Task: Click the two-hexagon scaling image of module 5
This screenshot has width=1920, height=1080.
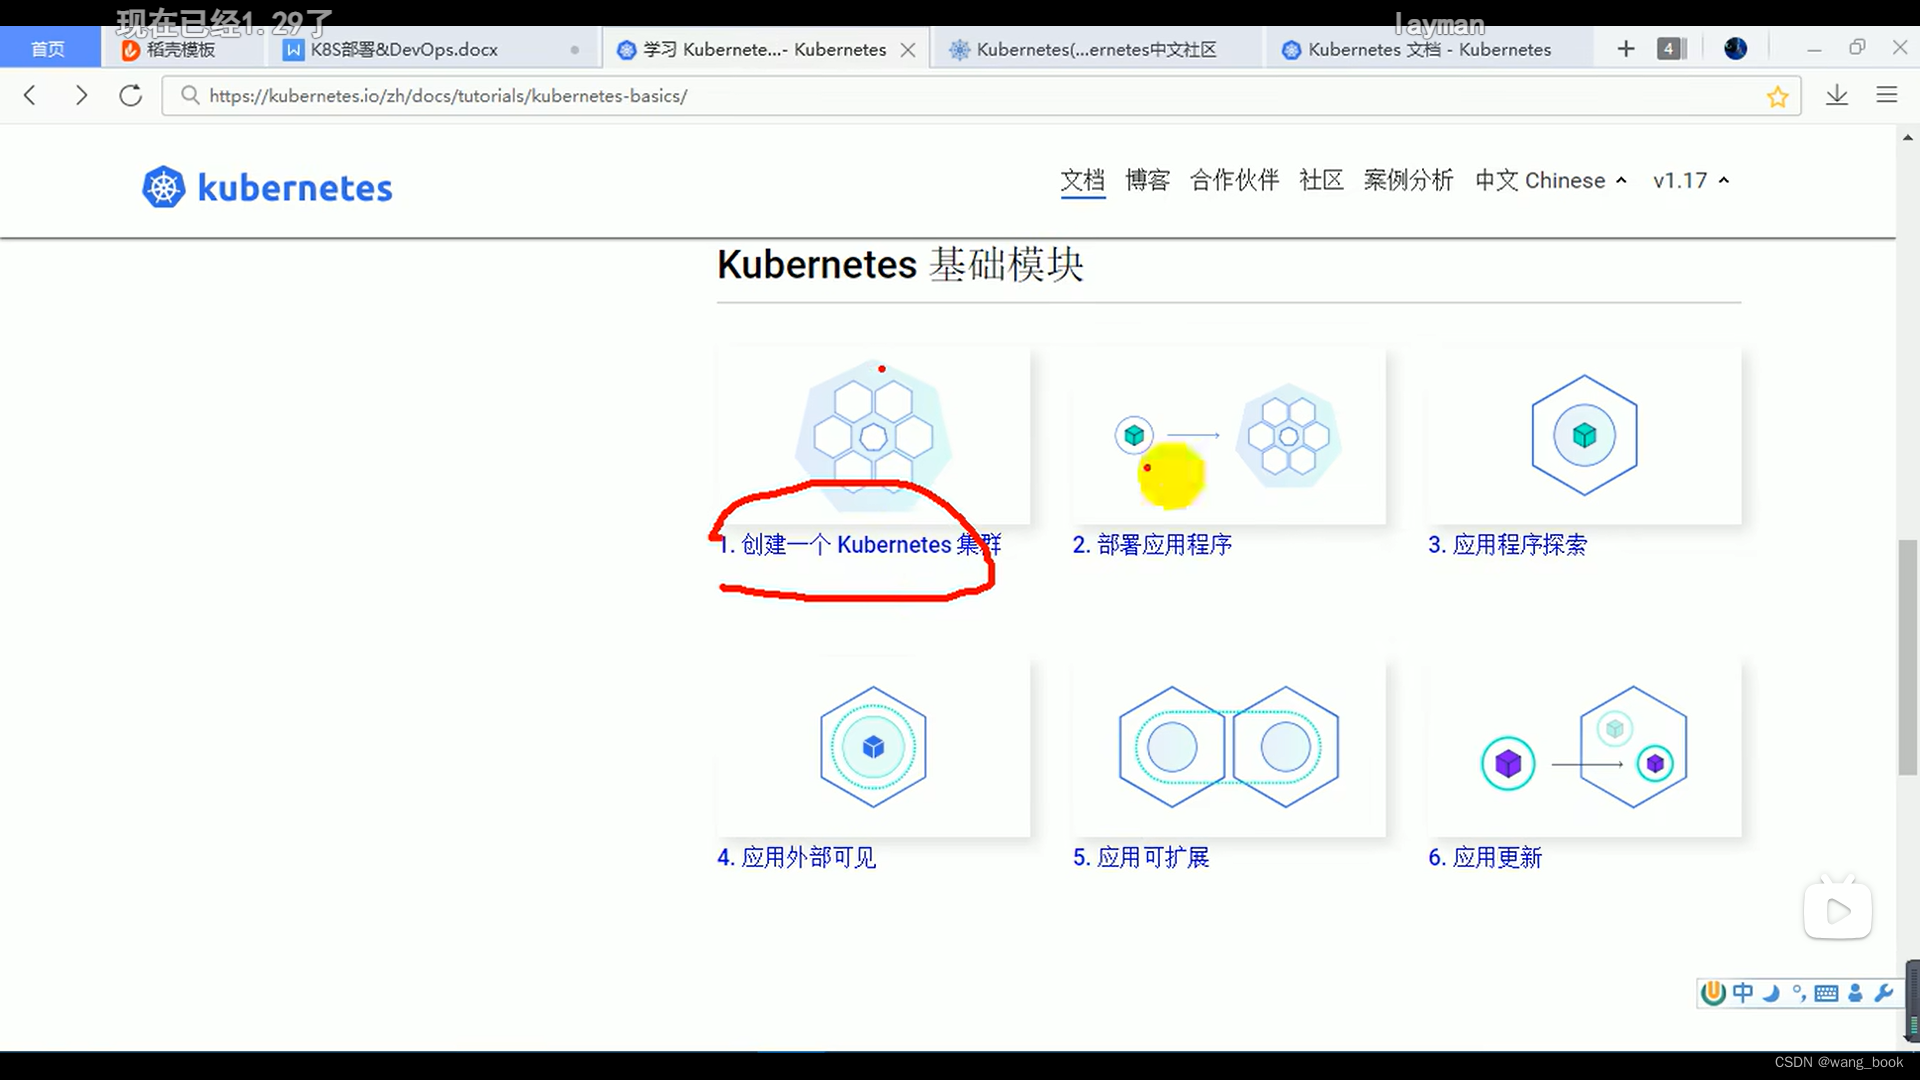Action: point(1229,747)
